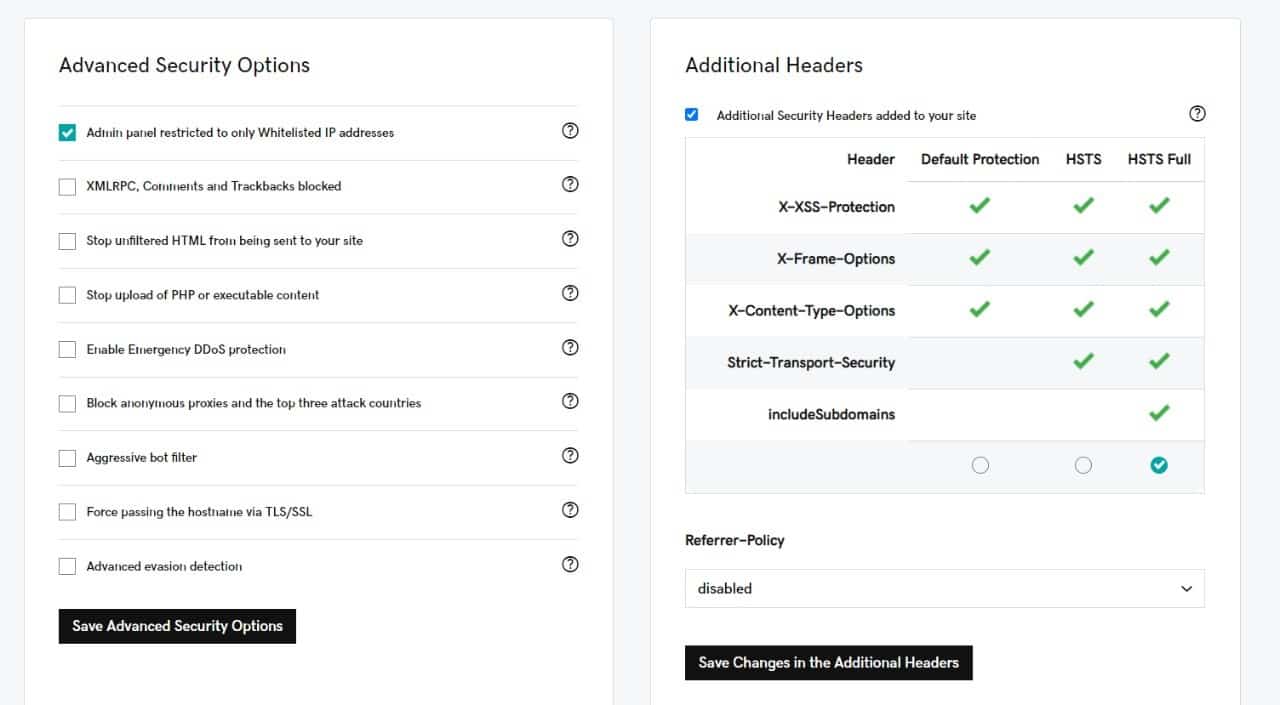The image size is (1280, 705).
Task: Open help for Admin panel IP restriction
Action: point(570,131)
